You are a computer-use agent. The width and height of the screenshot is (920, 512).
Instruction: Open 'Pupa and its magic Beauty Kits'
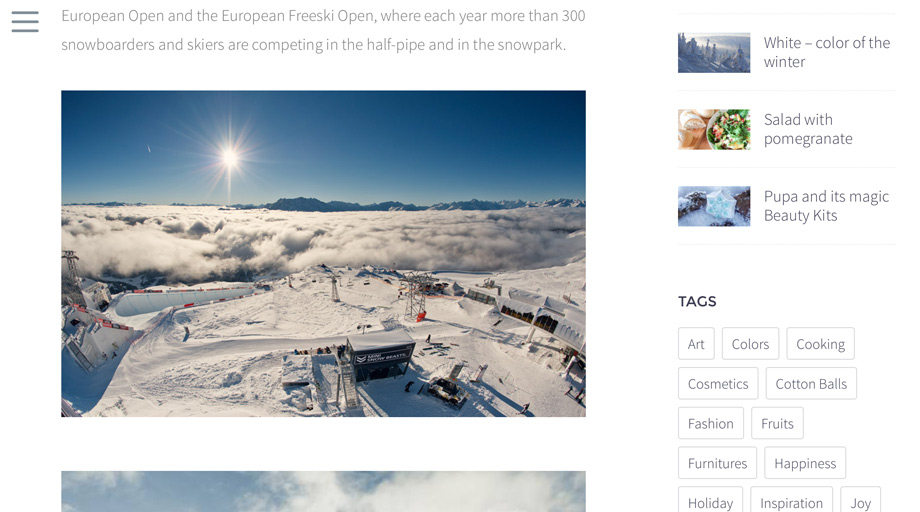[826, 206]
